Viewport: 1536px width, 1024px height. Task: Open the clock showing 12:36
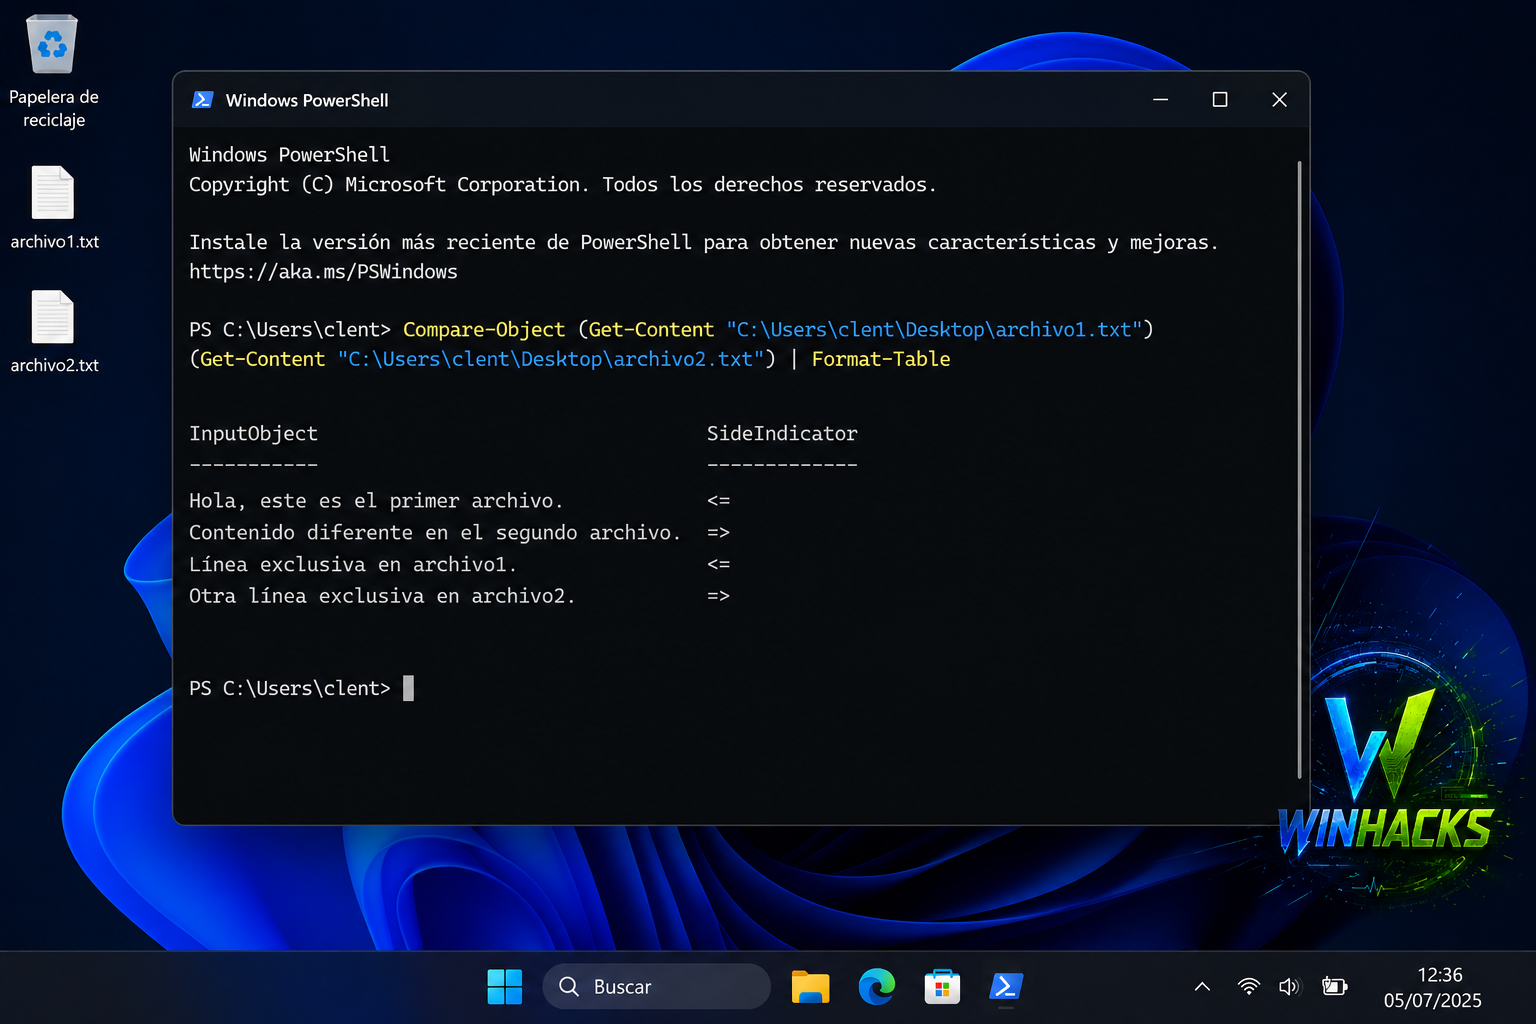click(1439, 975)
